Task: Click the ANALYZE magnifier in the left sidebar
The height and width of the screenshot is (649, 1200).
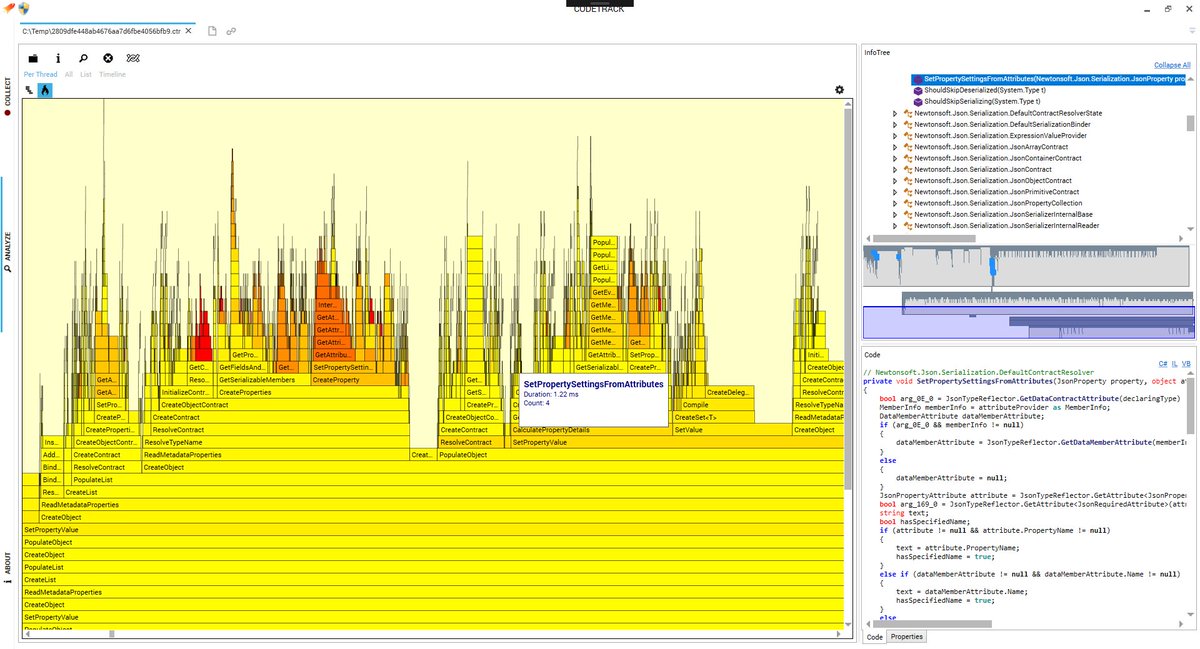Action: [x=9, y=267]
